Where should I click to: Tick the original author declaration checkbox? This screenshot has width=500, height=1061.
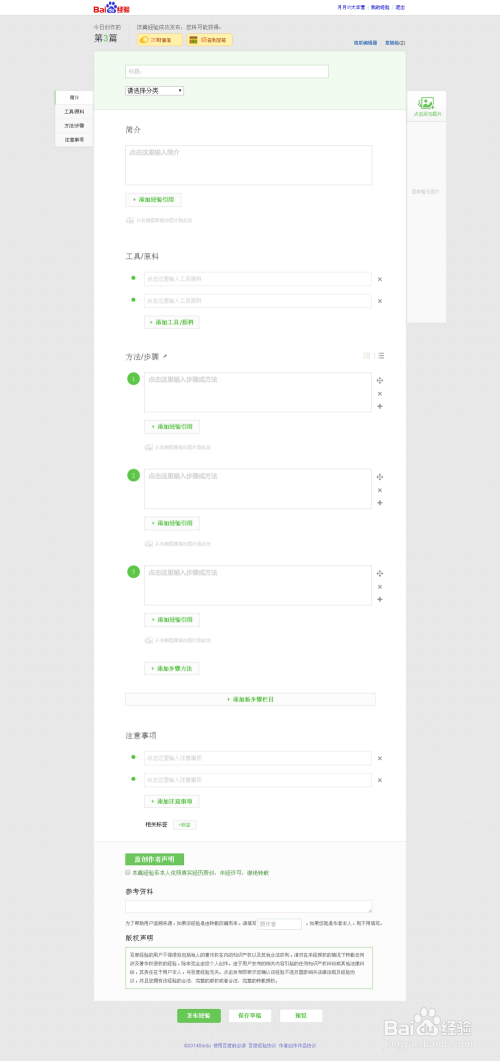128,873
